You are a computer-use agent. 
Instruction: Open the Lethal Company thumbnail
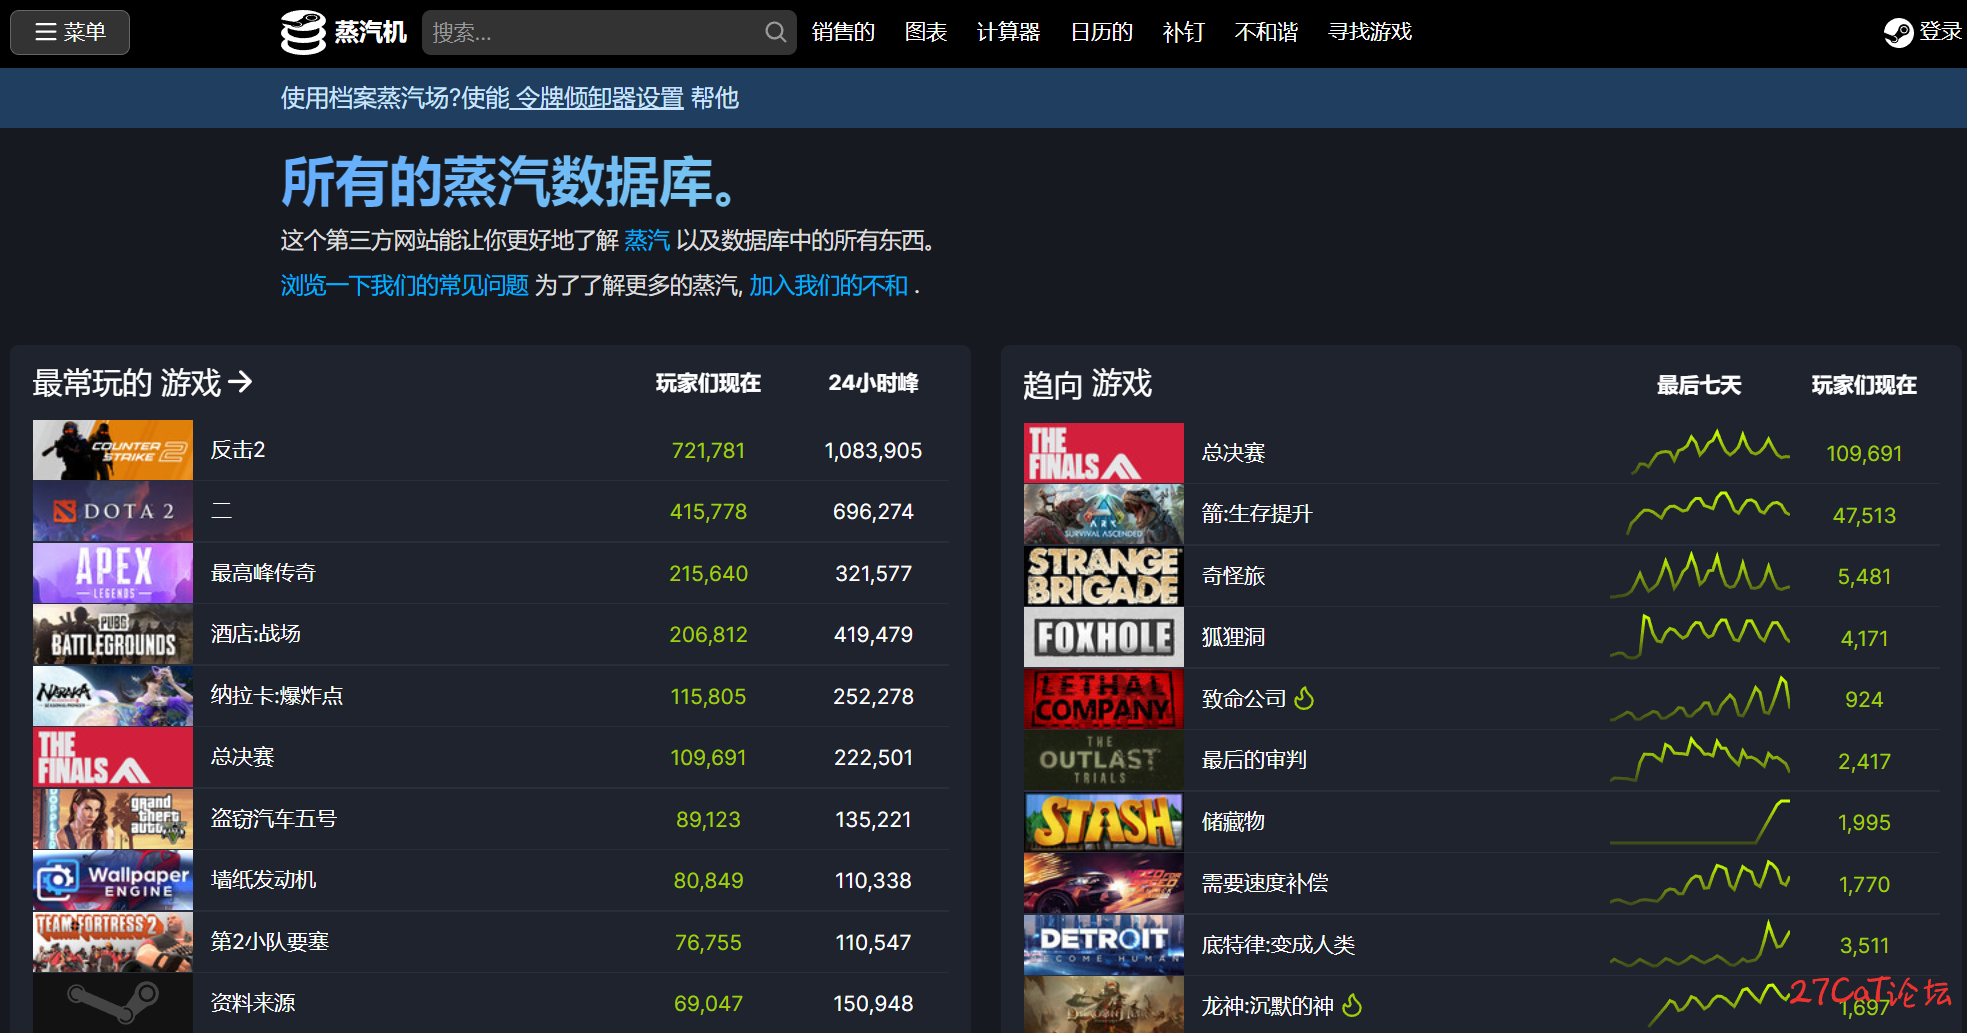[1104, 699]
